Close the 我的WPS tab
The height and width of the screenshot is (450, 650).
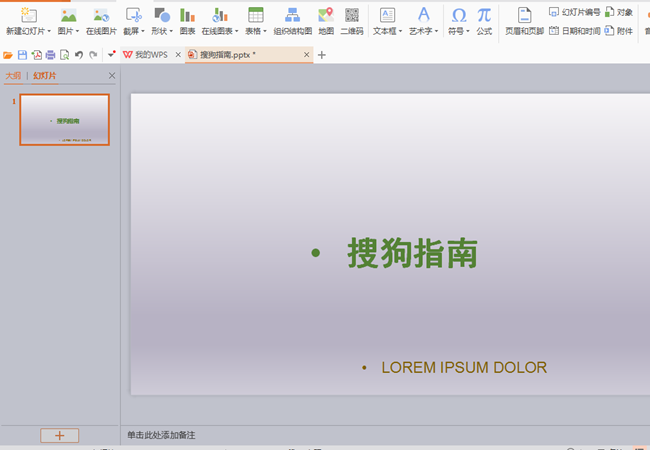click(178, 55)
